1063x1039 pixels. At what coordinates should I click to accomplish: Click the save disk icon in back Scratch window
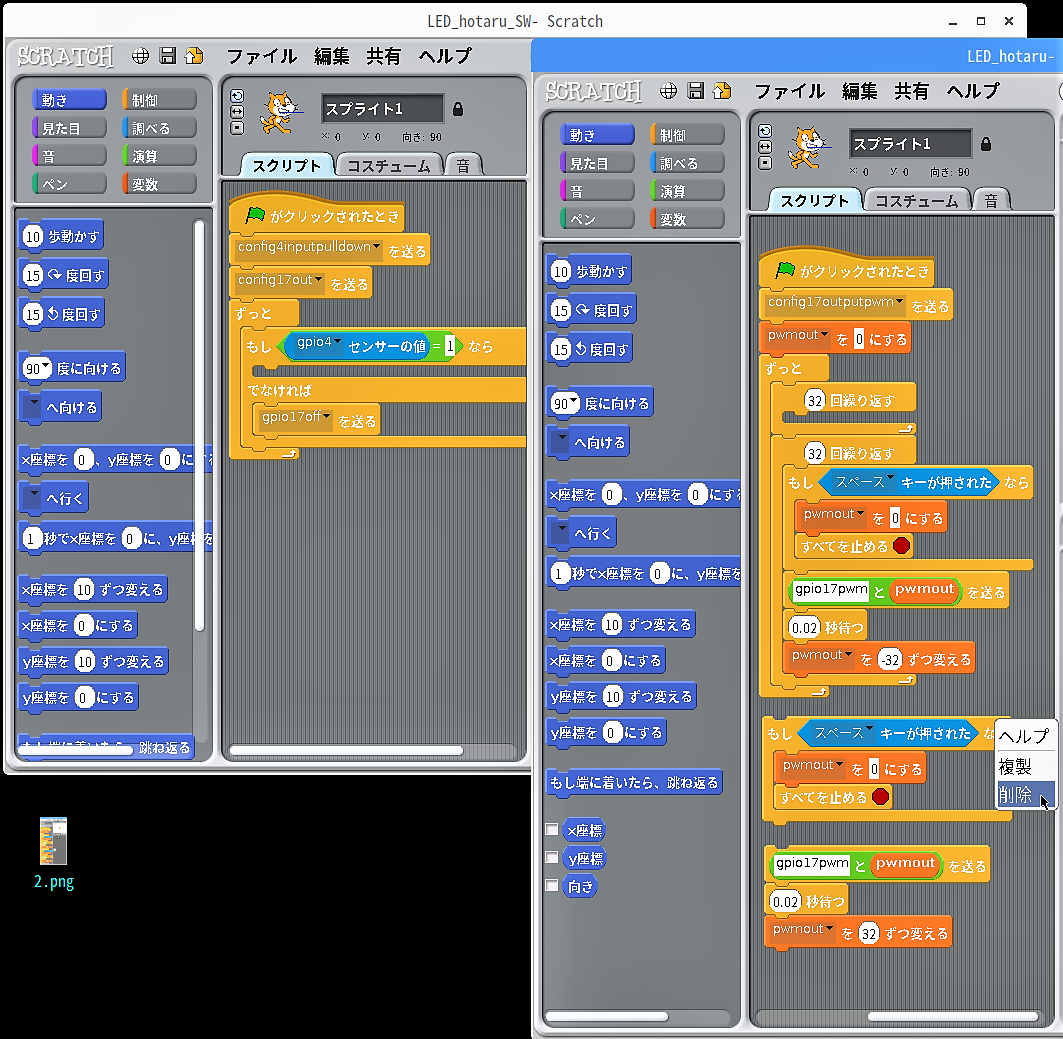point(167,56)
